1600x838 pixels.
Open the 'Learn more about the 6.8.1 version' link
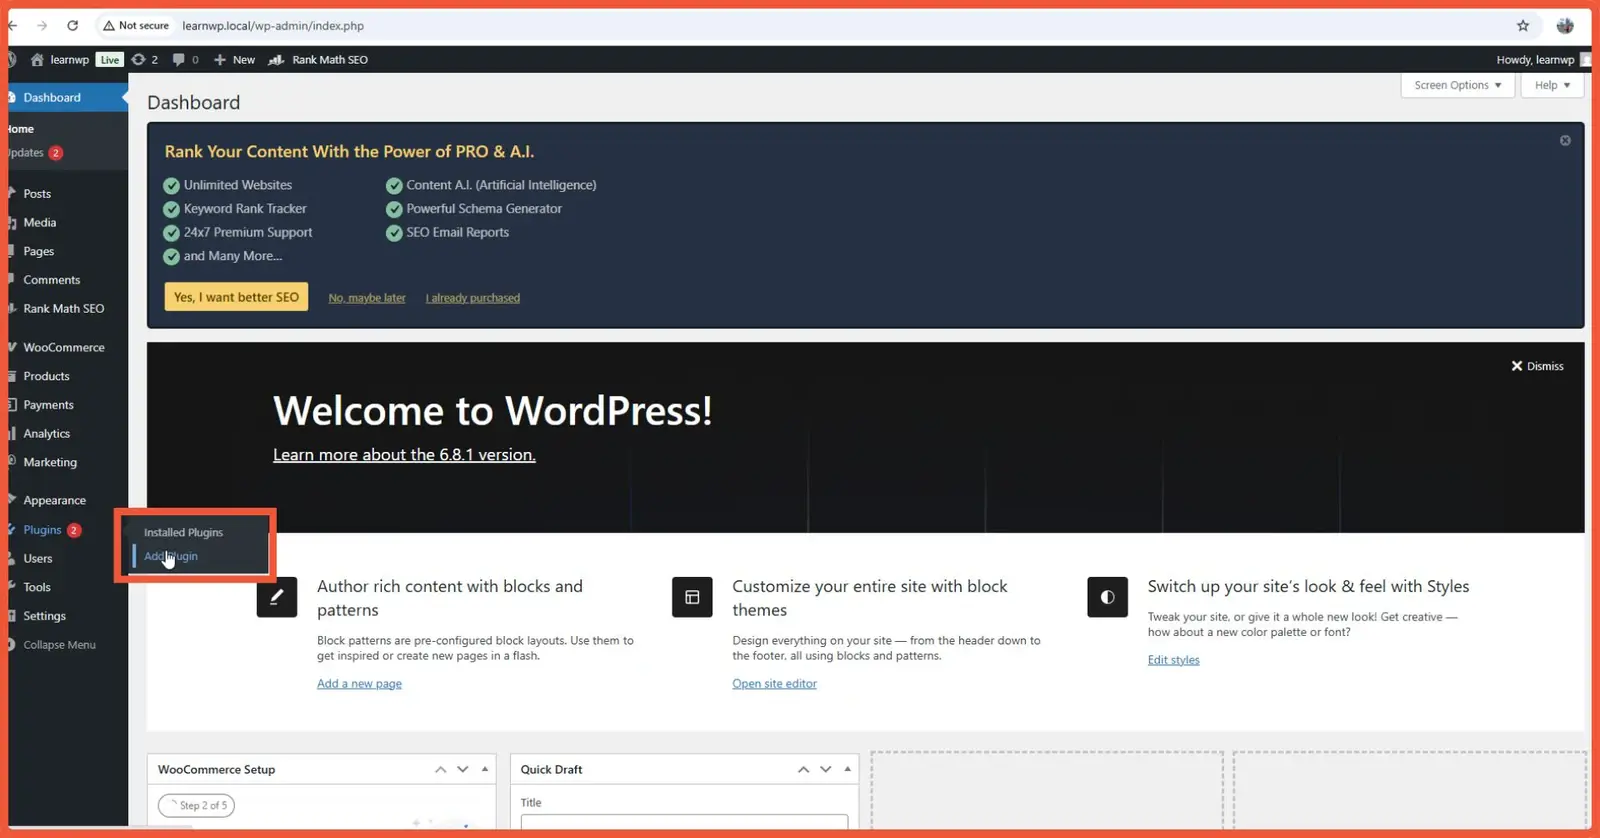tap(404, 455)
